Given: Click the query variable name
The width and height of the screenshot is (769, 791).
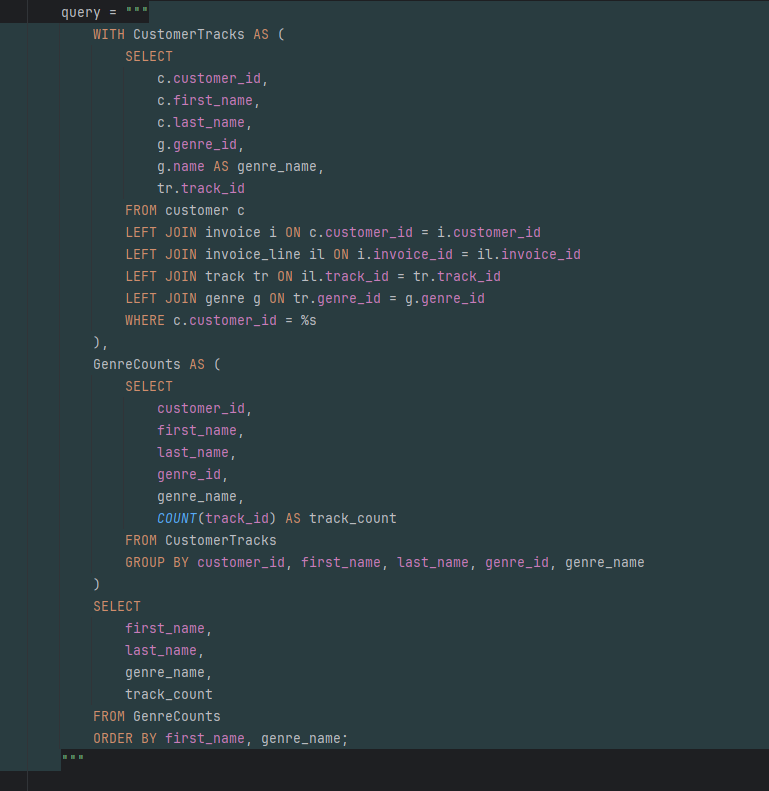Looking at the screenshot, I should tap(81, 12).
